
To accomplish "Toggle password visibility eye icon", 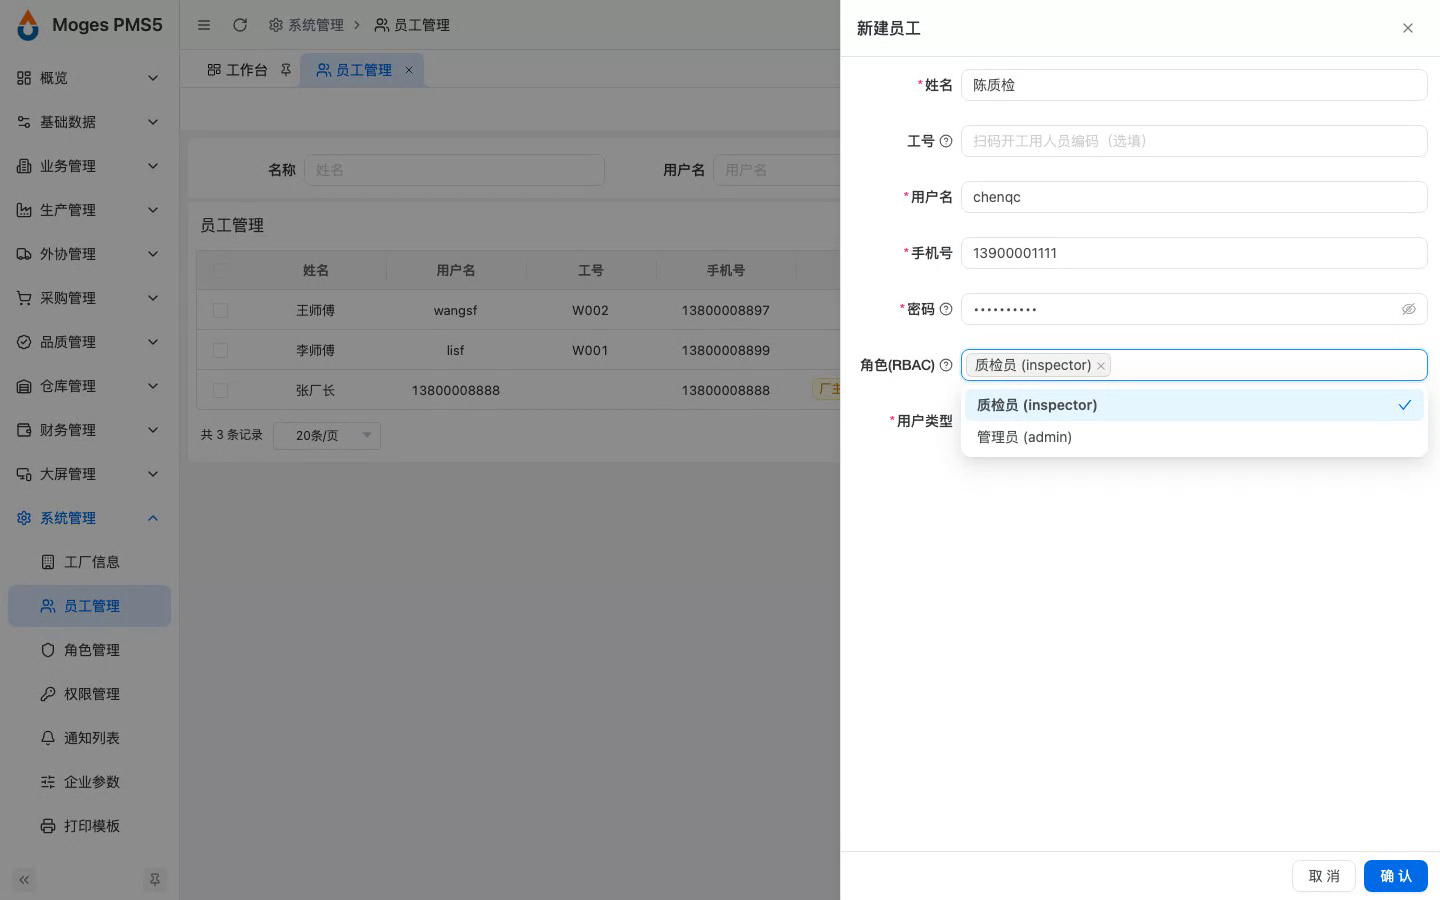I will [x=1408, y=309].
